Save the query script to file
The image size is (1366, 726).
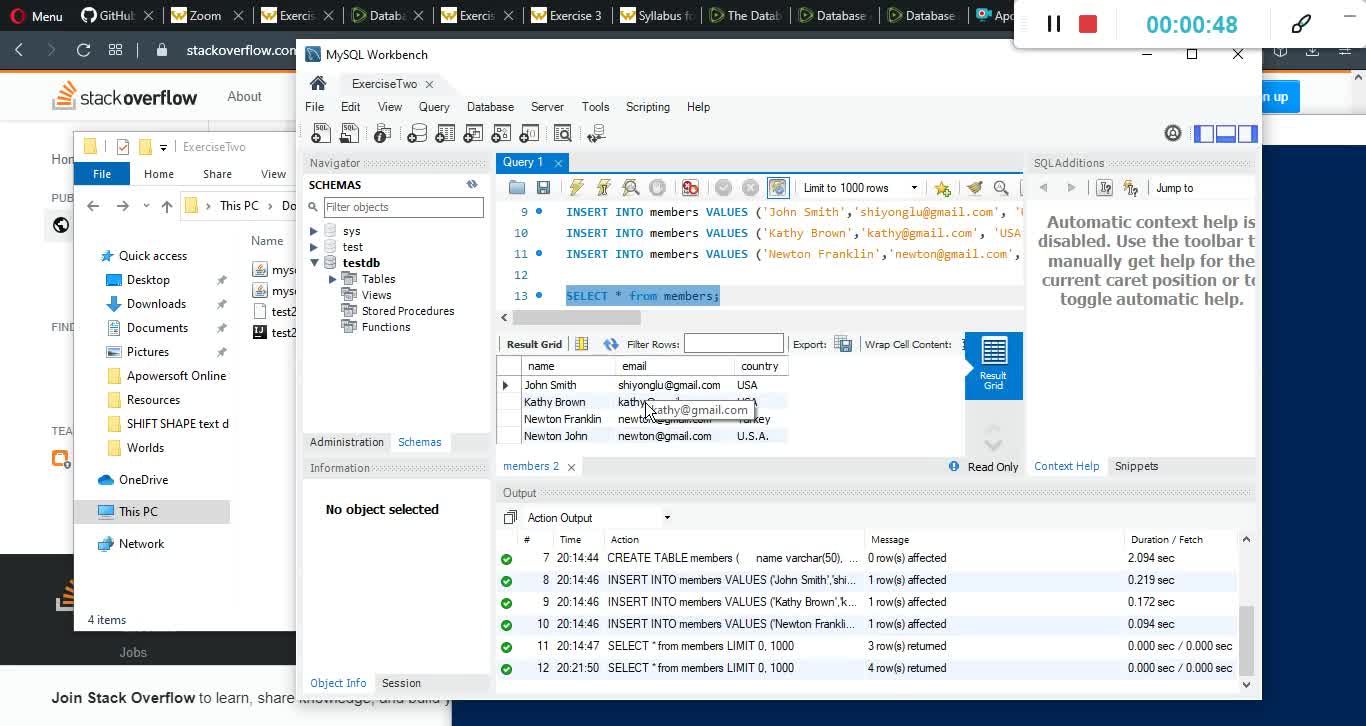(543, 188)
